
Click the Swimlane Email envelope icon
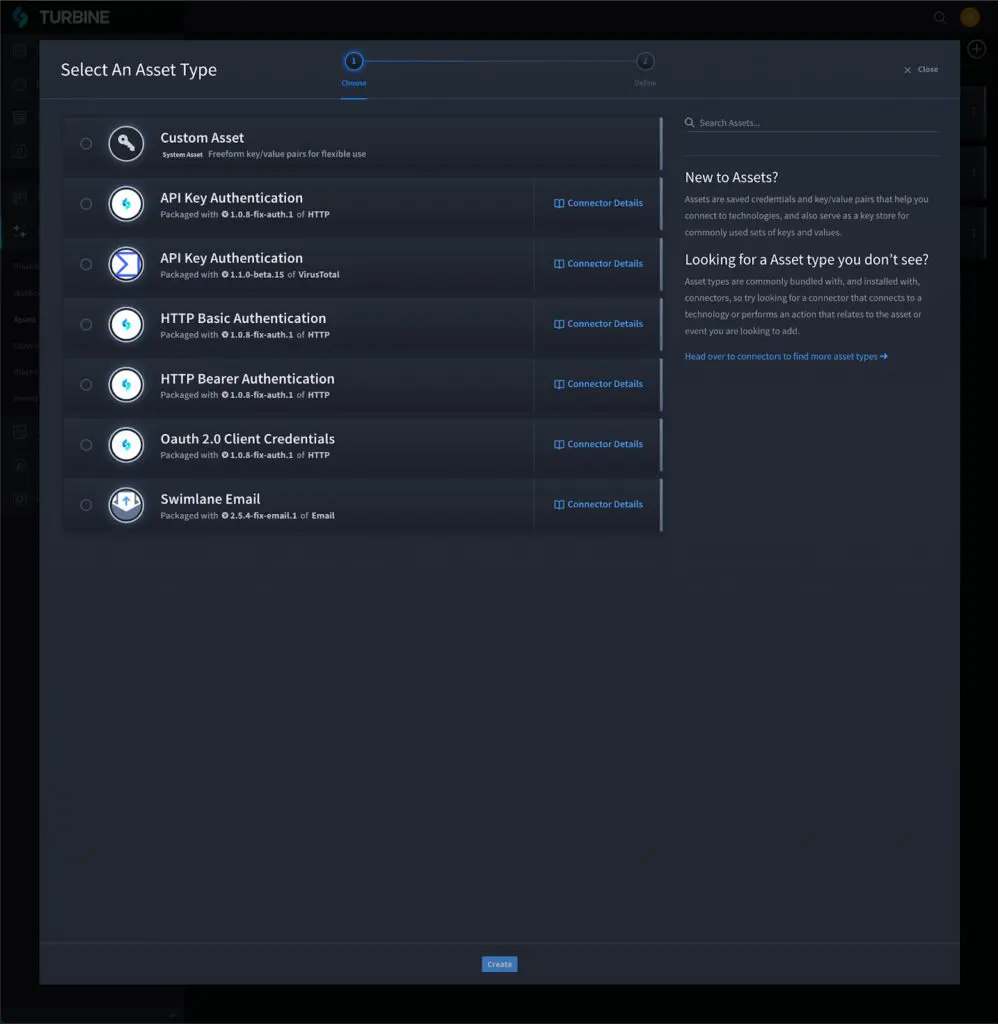pos(126,504)
